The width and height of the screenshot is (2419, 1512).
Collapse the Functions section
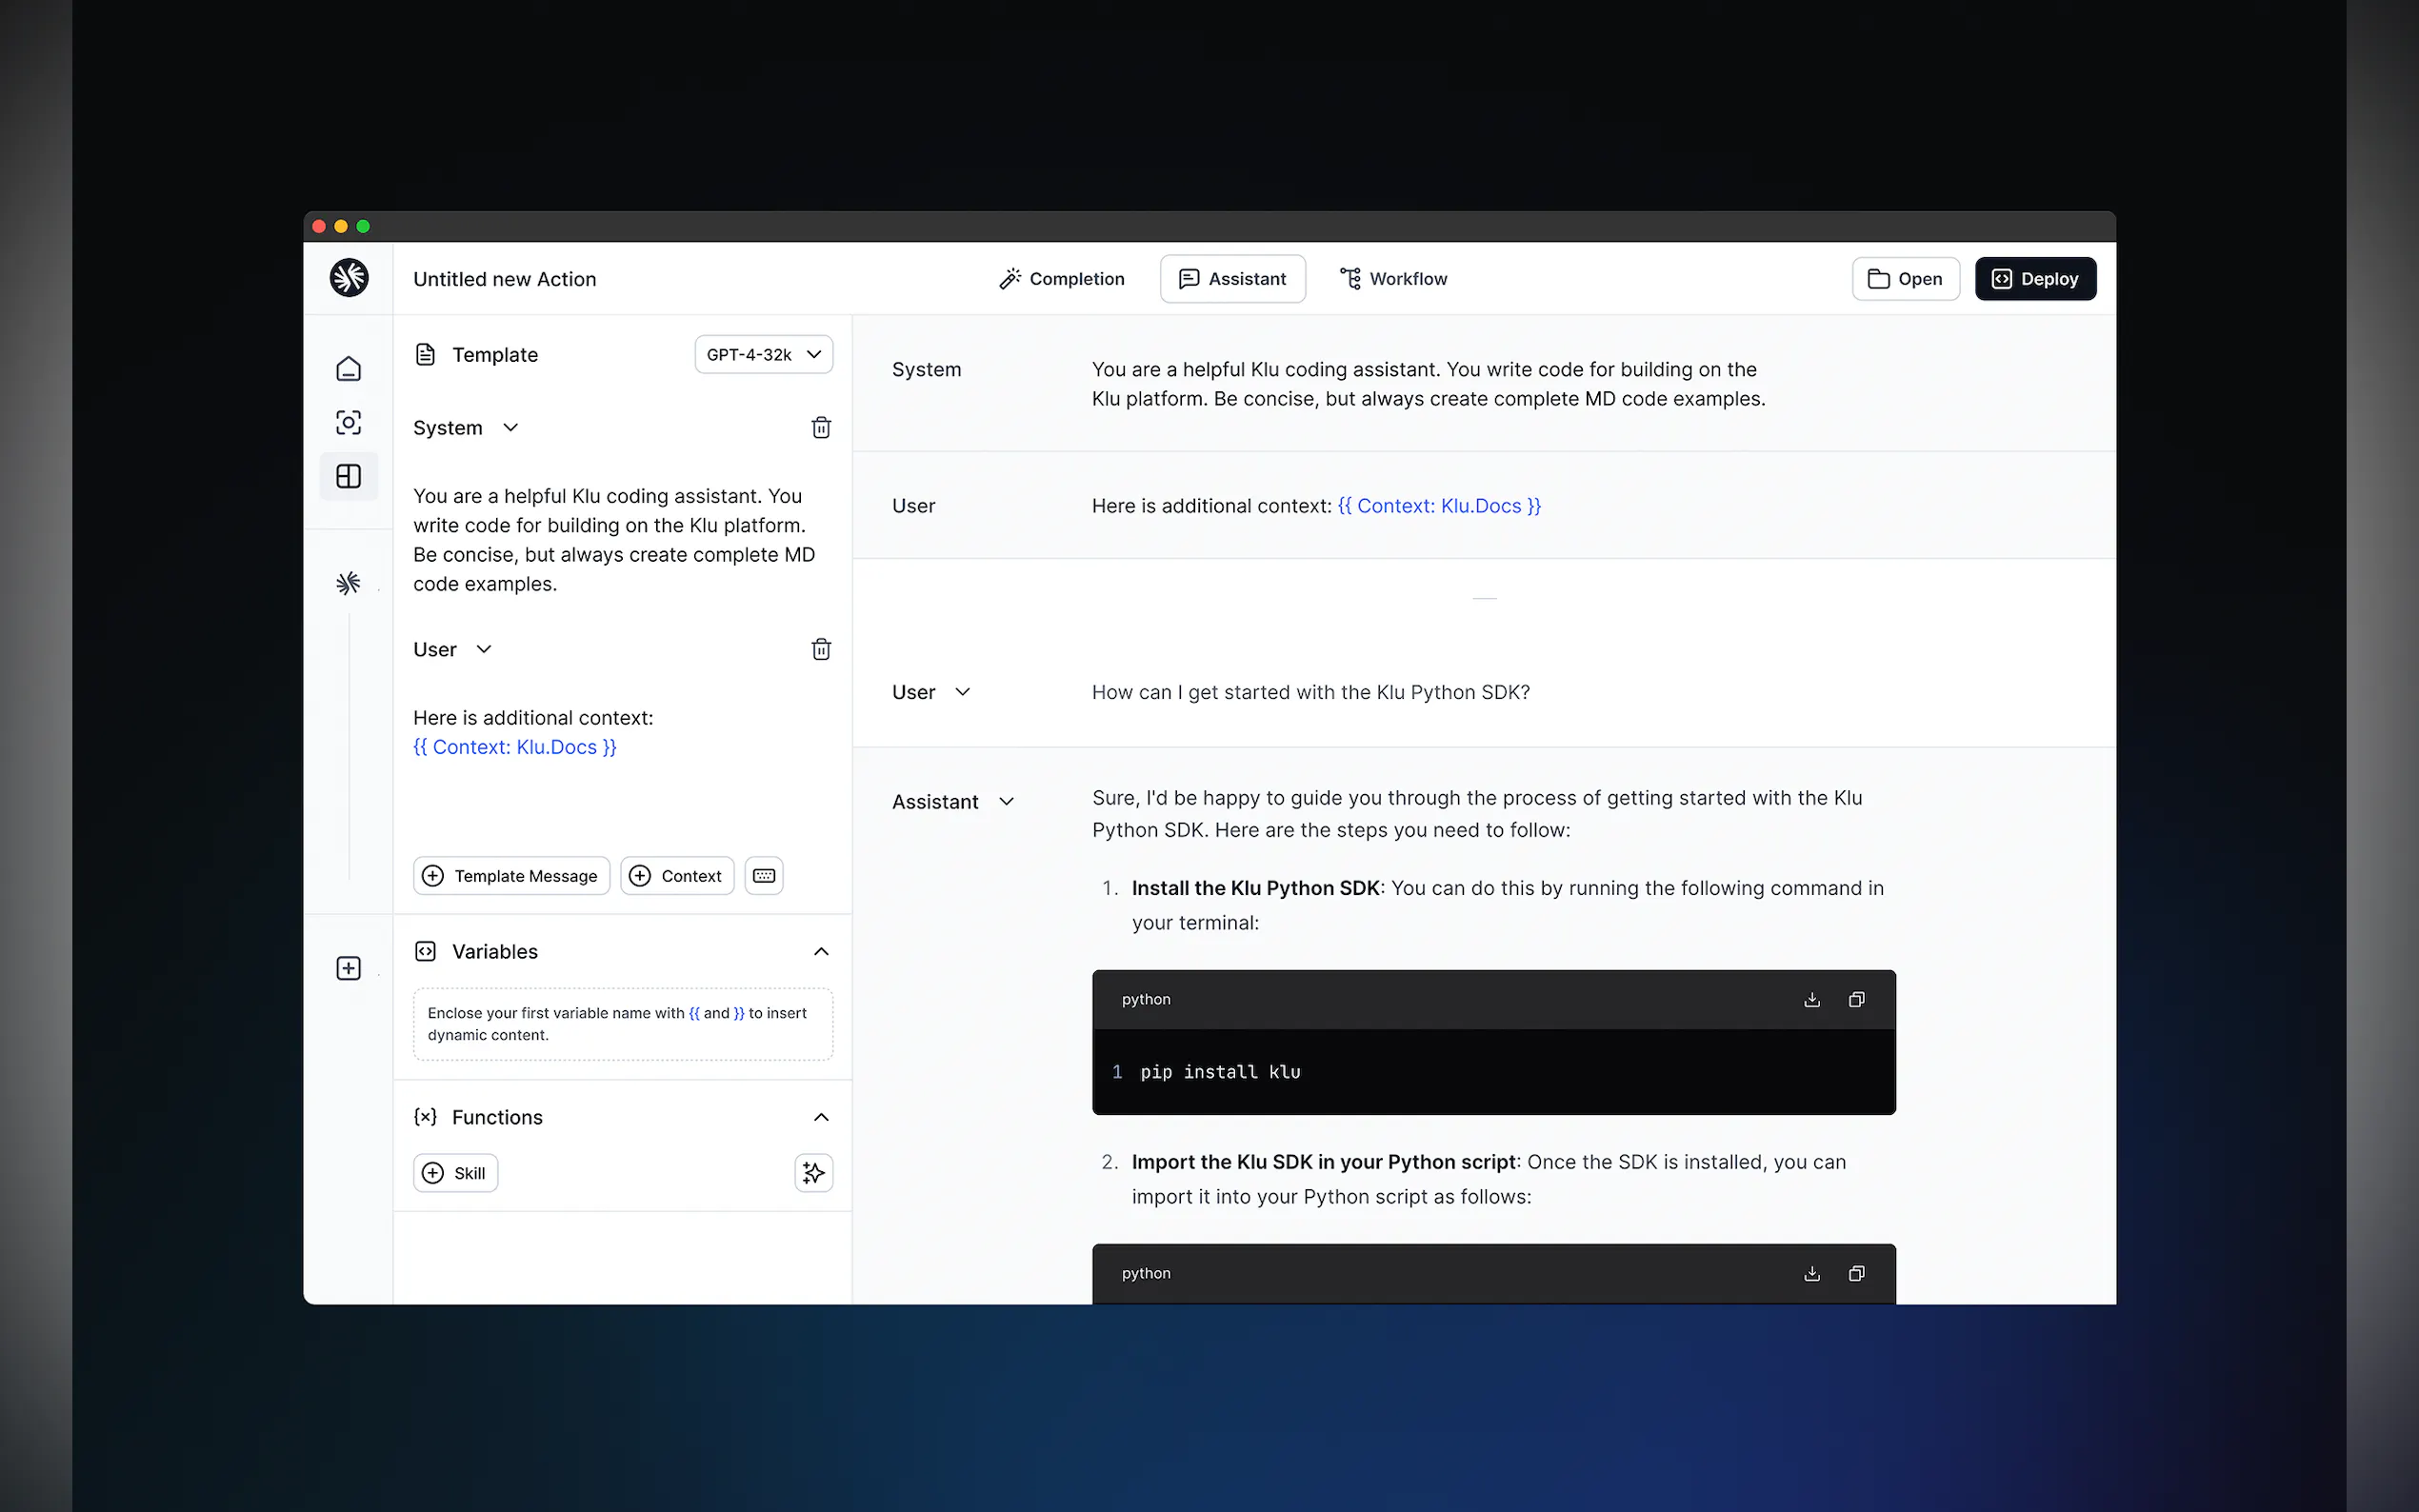point(820,1117)
